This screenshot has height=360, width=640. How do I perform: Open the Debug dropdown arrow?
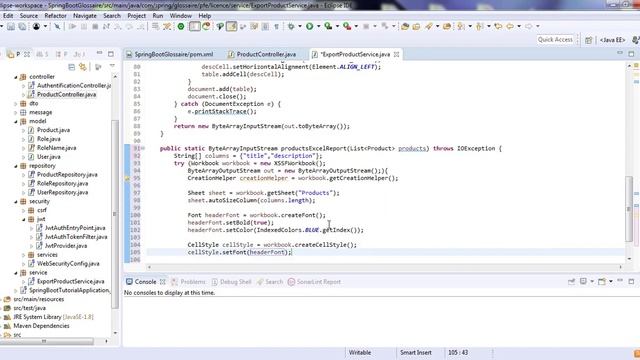coord(300,27)
